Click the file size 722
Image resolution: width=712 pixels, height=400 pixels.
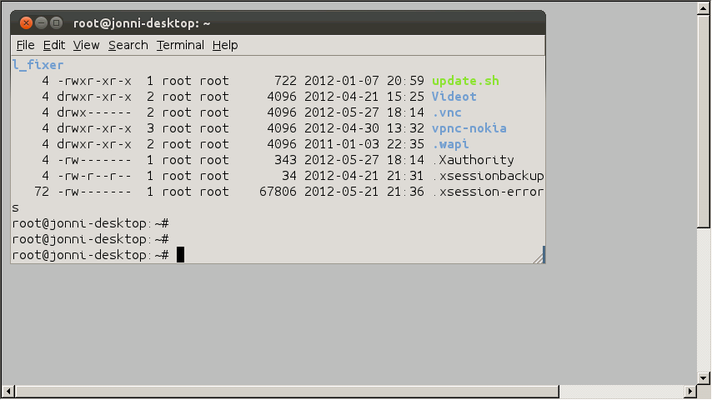pyautogui.click(x=285, y=81)
